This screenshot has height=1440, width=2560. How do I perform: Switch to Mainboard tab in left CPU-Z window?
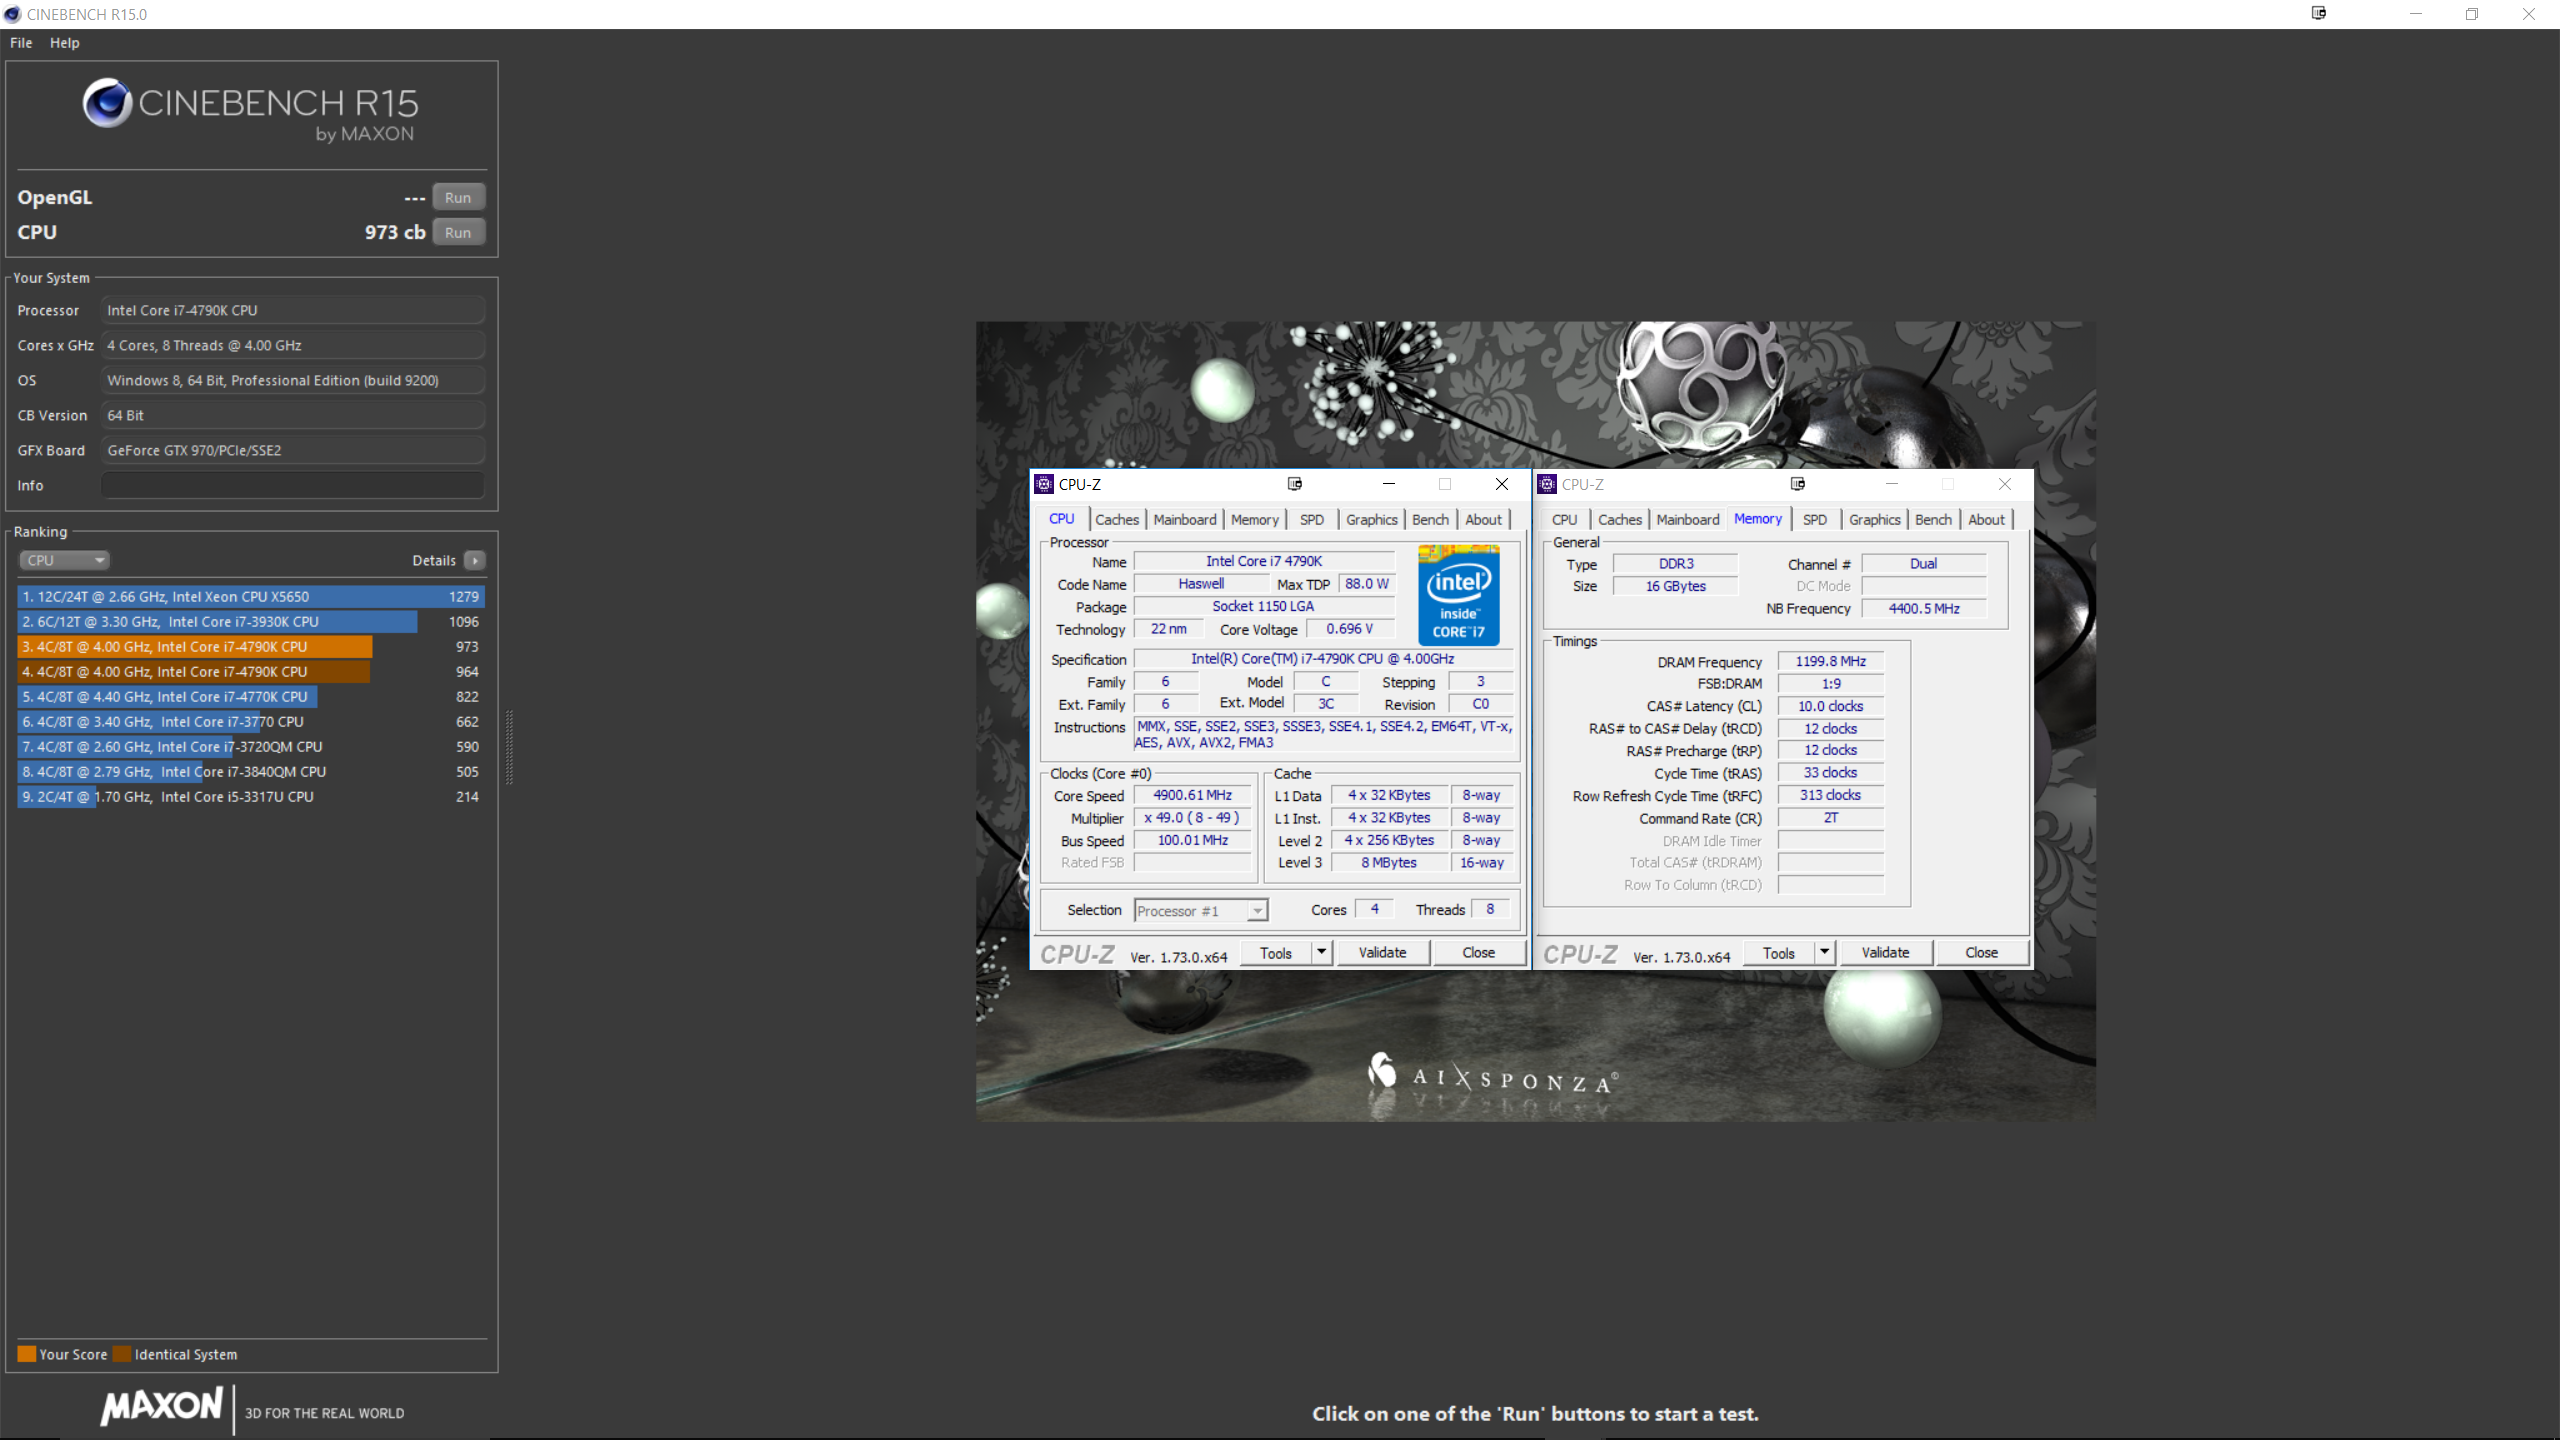[1185, 519]
